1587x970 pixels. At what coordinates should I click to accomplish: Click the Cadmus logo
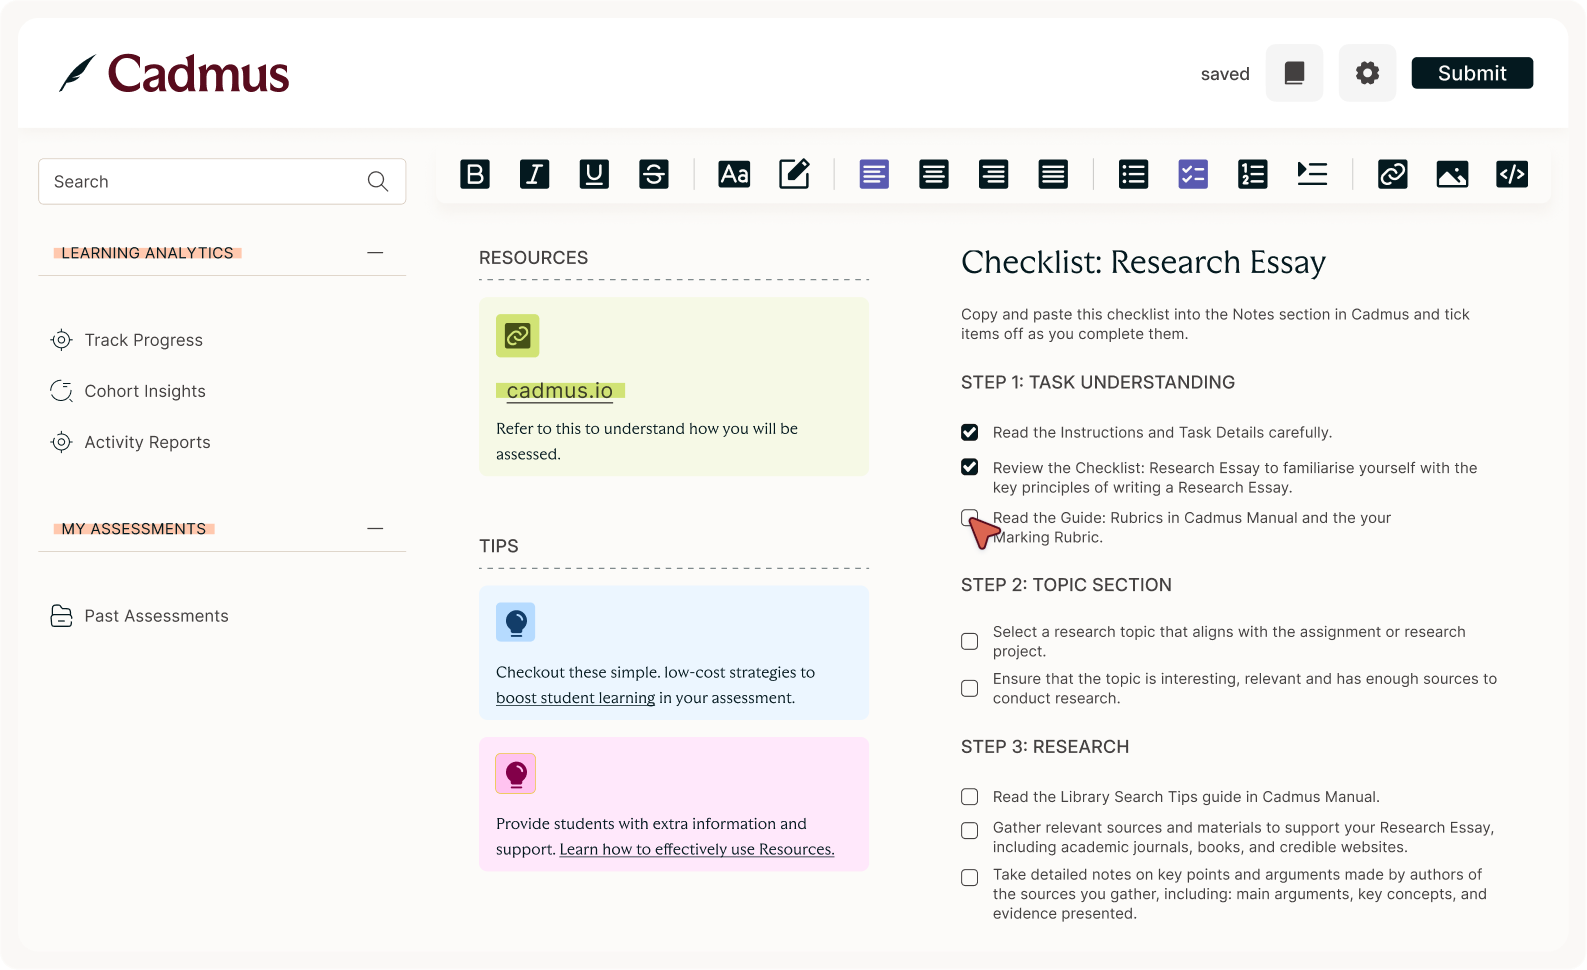click(x=174, y=74)
